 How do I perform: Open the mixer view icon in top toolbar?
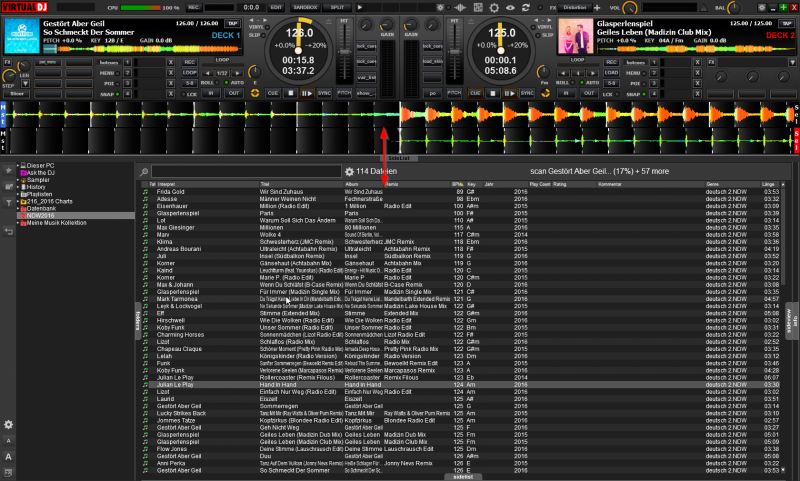coord(478,8)
